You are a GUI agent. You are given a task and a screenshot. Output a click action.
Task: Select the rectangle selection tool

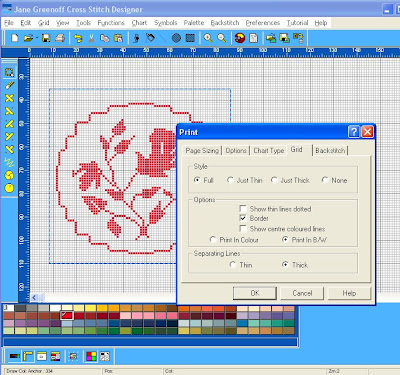[9, 72]
